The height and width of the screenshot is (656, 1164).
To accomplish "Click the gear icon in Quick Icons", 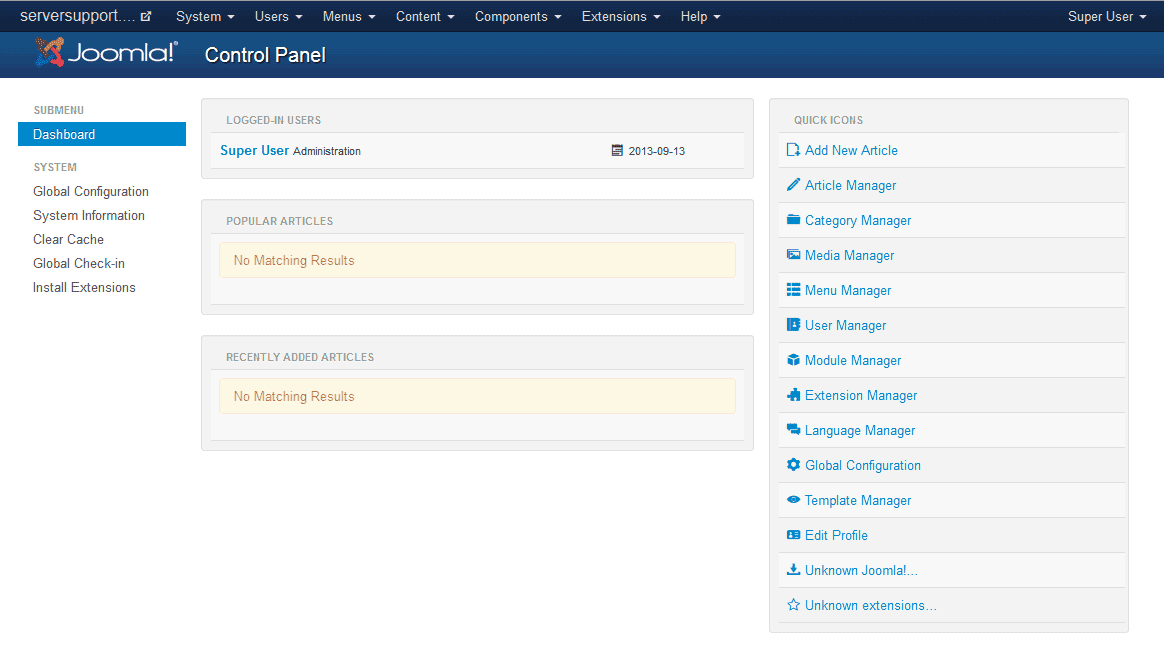I will click(793, 465).
